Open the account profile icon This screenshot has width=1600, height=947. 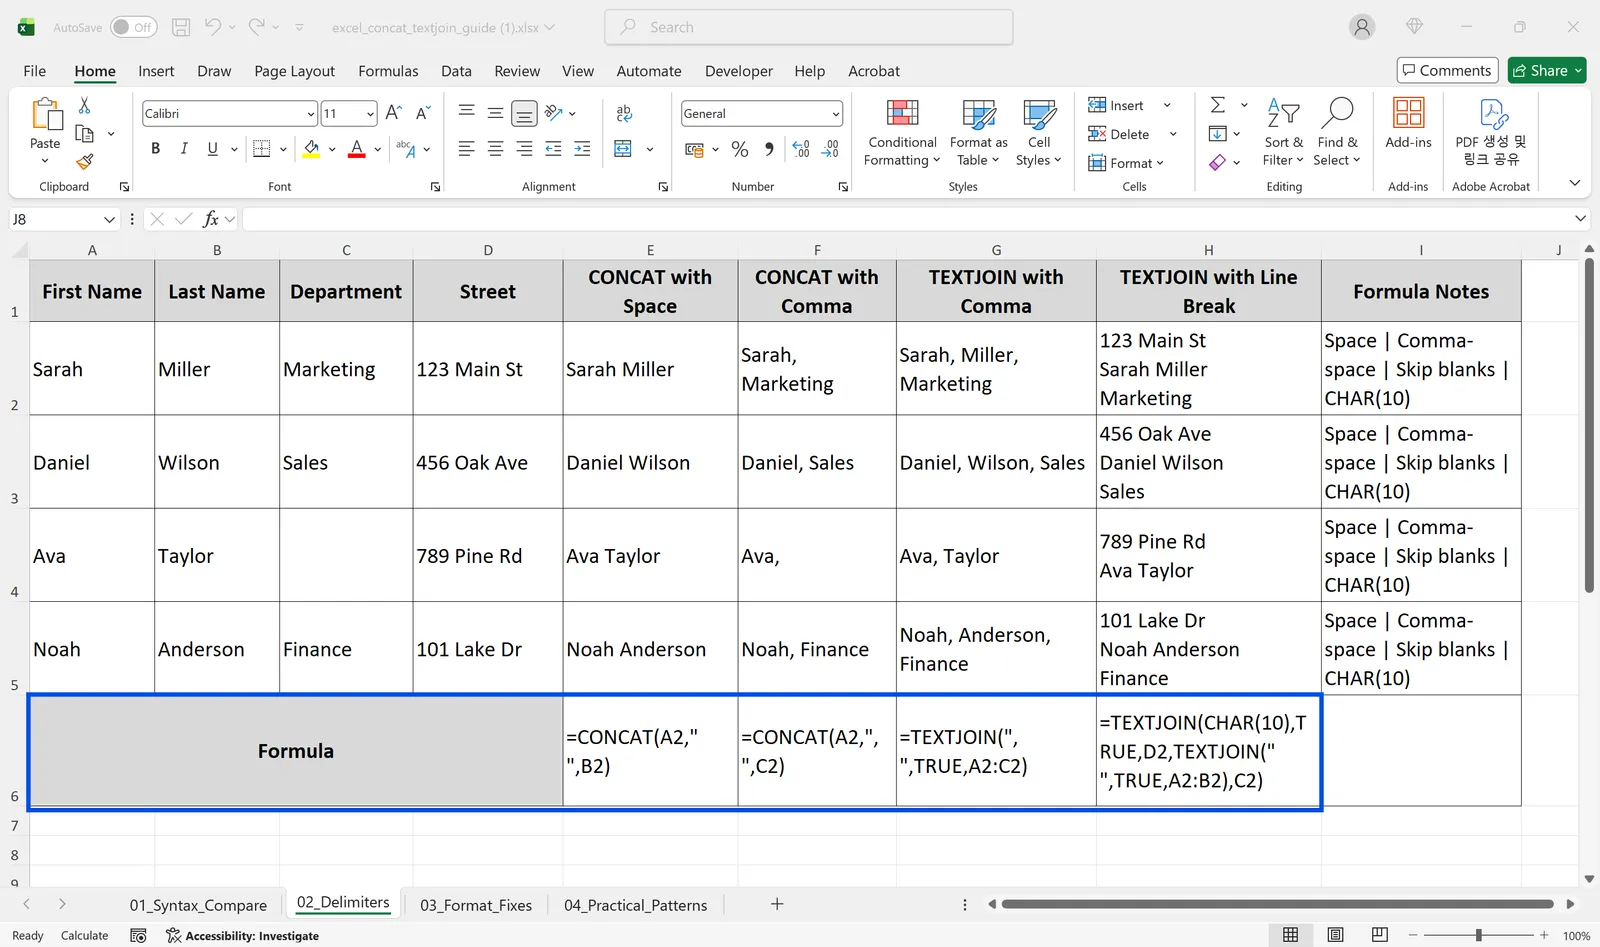coord(1362,27)
